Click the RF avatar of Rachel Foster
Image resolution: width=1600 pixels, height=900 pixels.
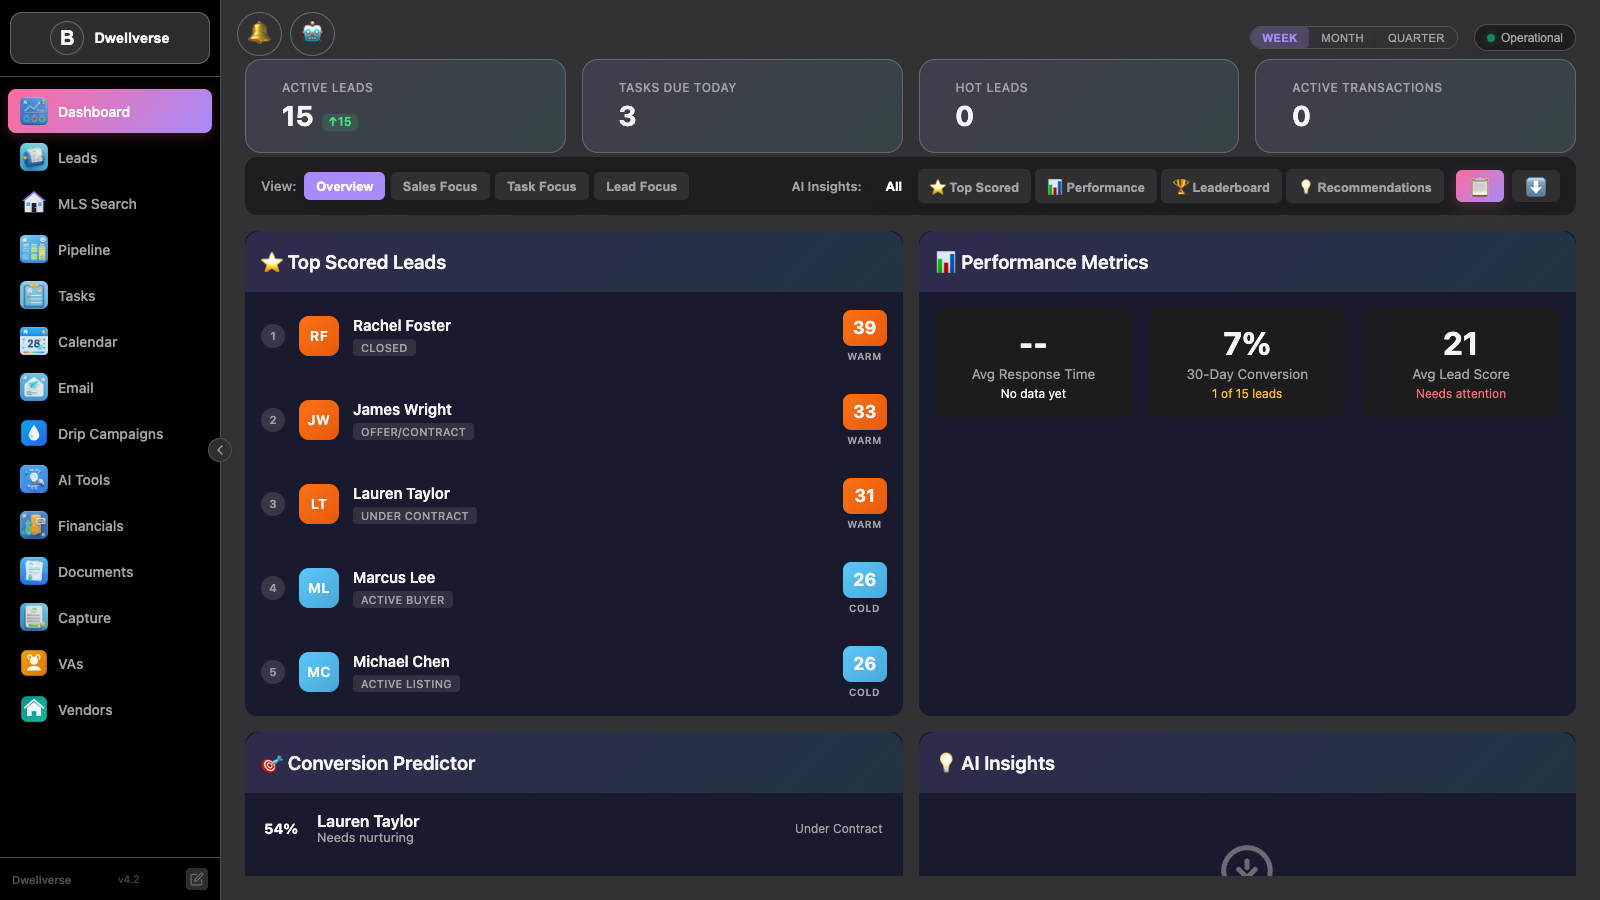(x=319, y=336)
